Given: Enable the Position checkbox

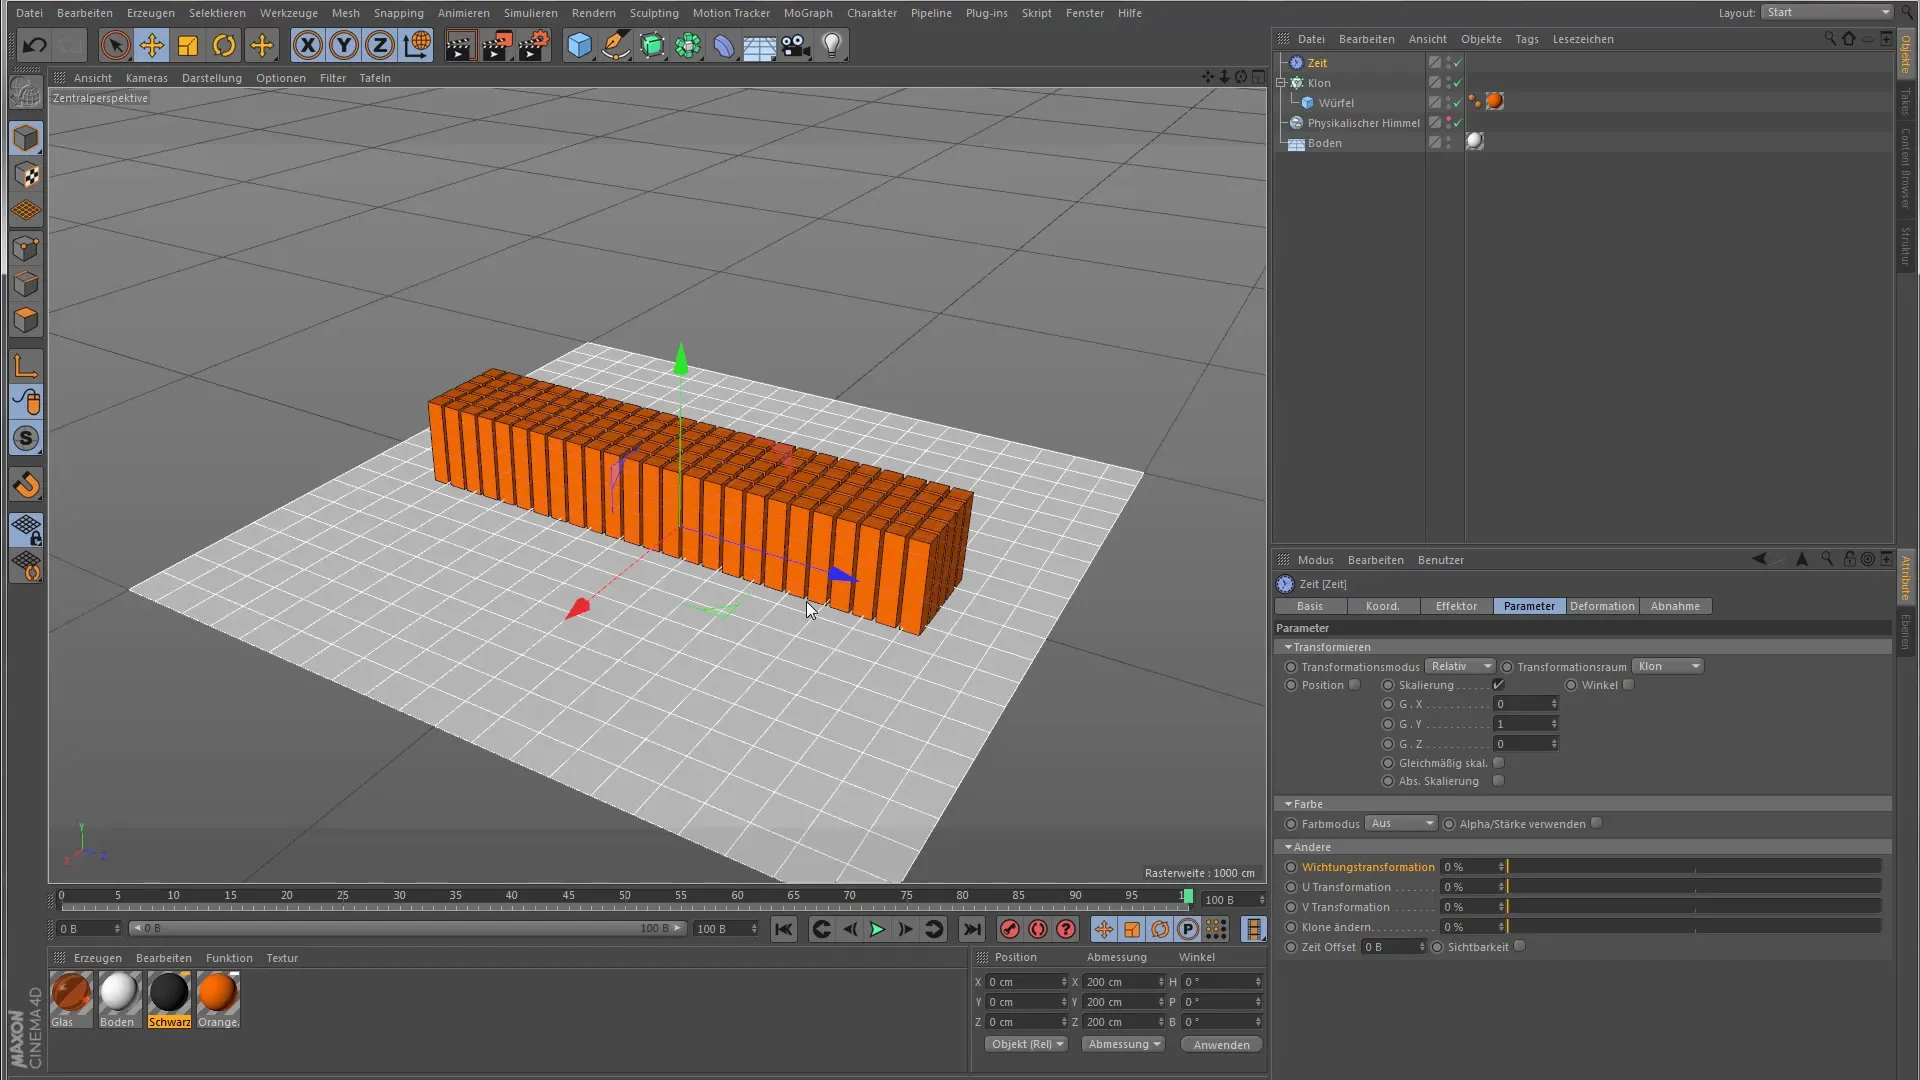Looking at the screenshot, I should pyautogui.click(x=1354, y=685).
